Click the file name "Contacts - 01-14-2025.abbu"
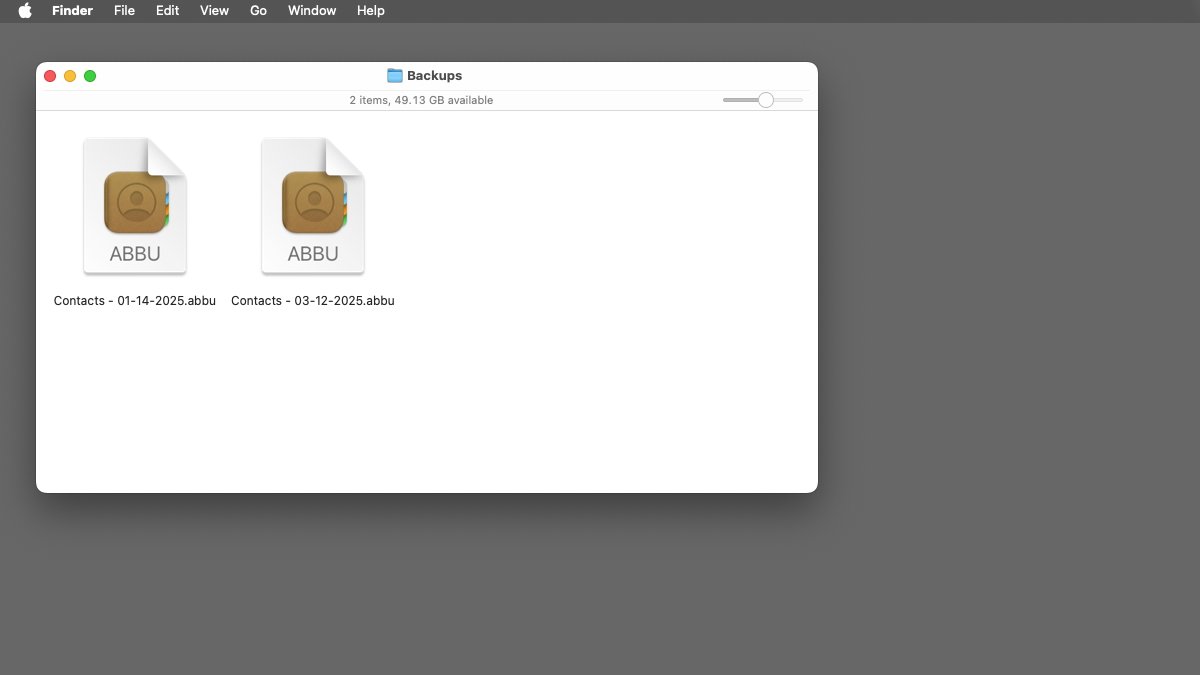Image resolution: width=1200 pixels, height=675 pixels. point(135,301)
